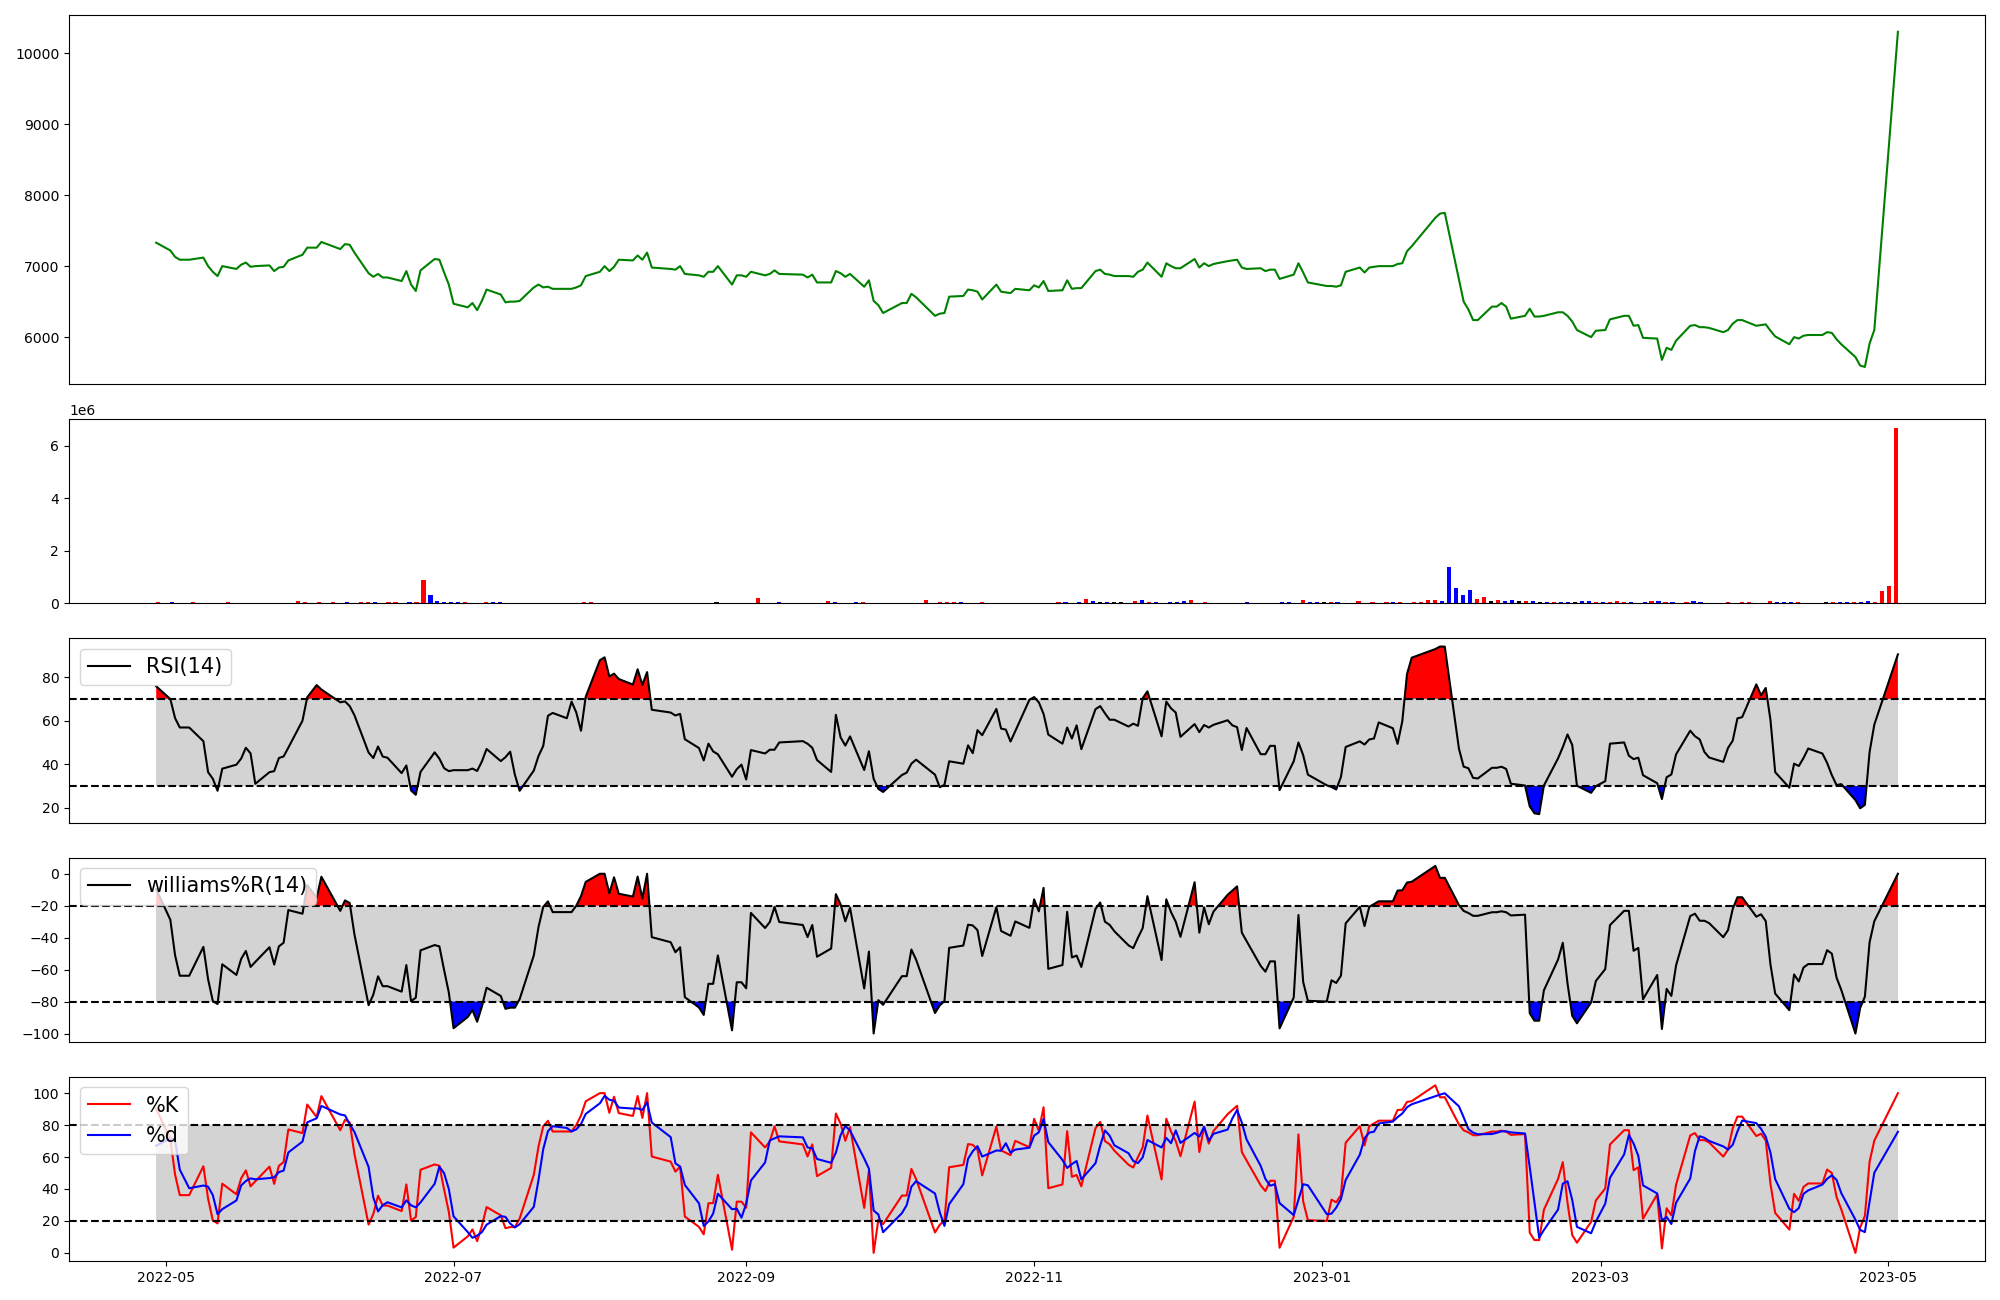Screen dimensions: 2000x1300
Task: Click the 10000 price axis label
Action: click(38, 54)
